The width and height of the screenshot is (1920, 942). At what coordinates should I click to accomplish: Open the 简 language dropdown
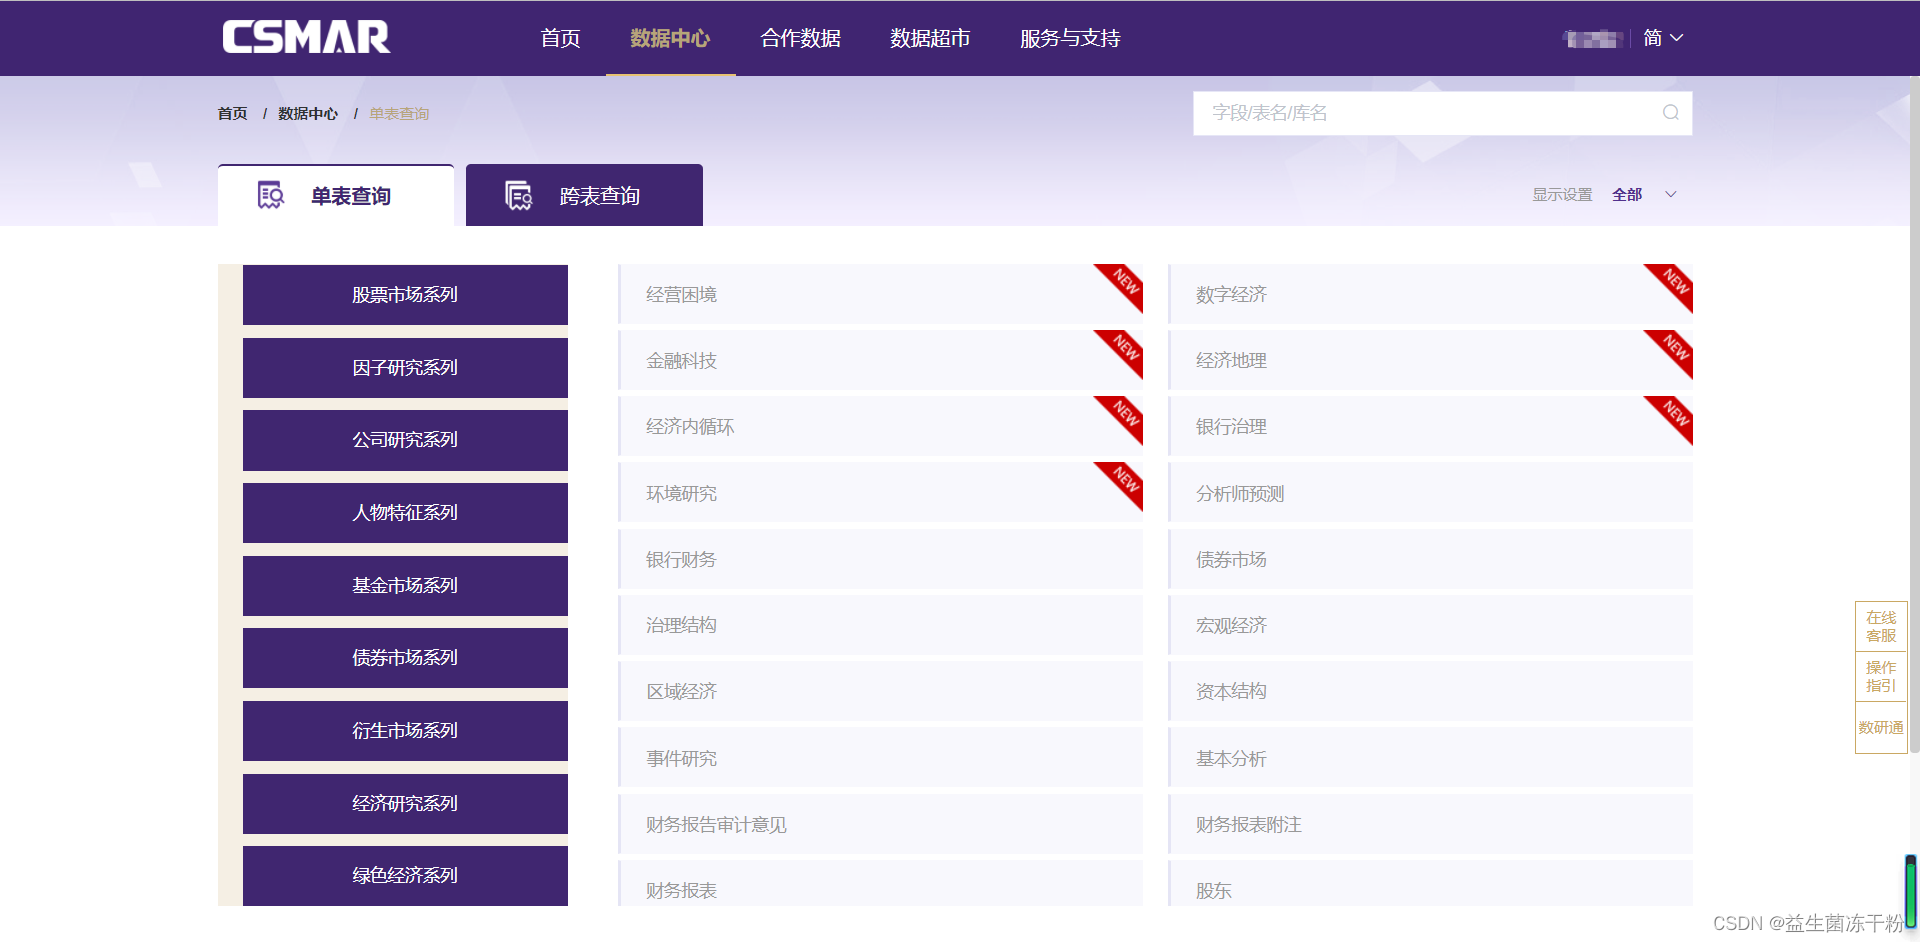point(1662,37)
